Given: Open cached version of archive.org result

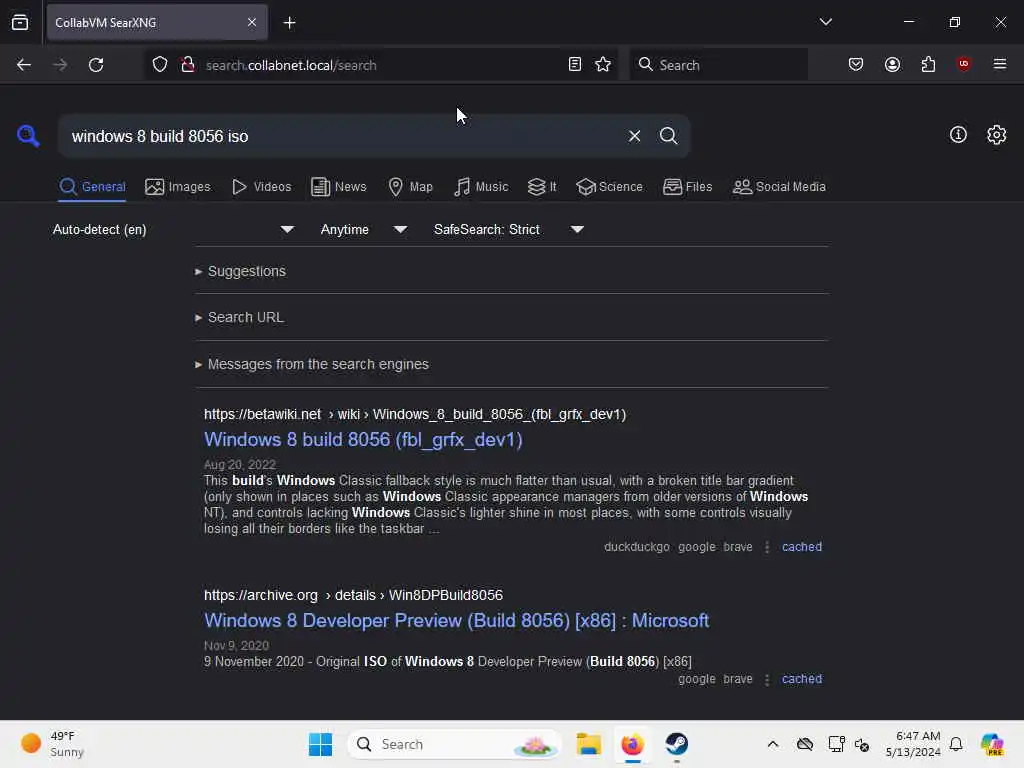Looking at the screenshot, I should pyautogui.click(x=801, y=679).
